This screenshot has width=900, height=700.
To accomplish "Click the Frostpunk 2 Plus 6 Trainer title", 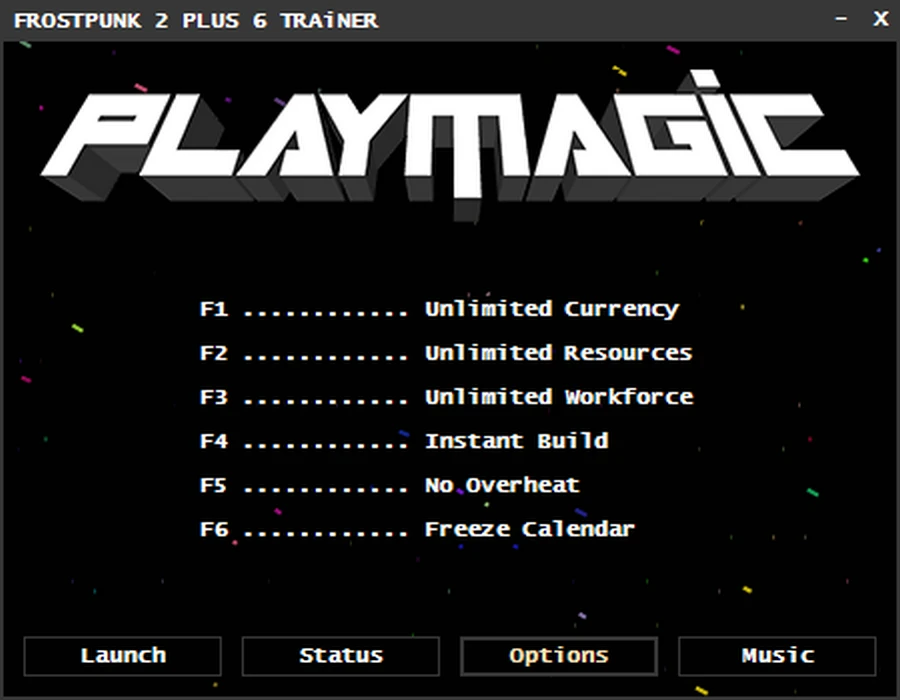I will coord(196,21).
